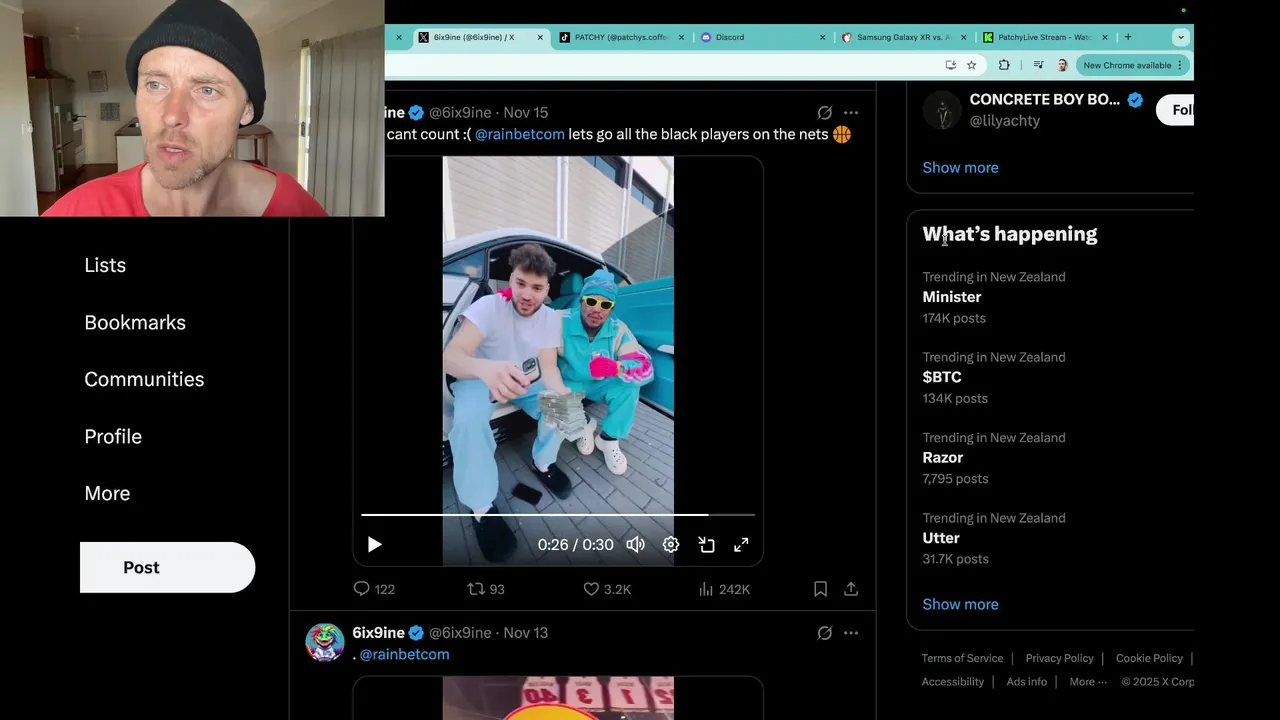Click the @rainbetcom mention in Nov 15 post
1280x720 pixels.
[519, 134]
